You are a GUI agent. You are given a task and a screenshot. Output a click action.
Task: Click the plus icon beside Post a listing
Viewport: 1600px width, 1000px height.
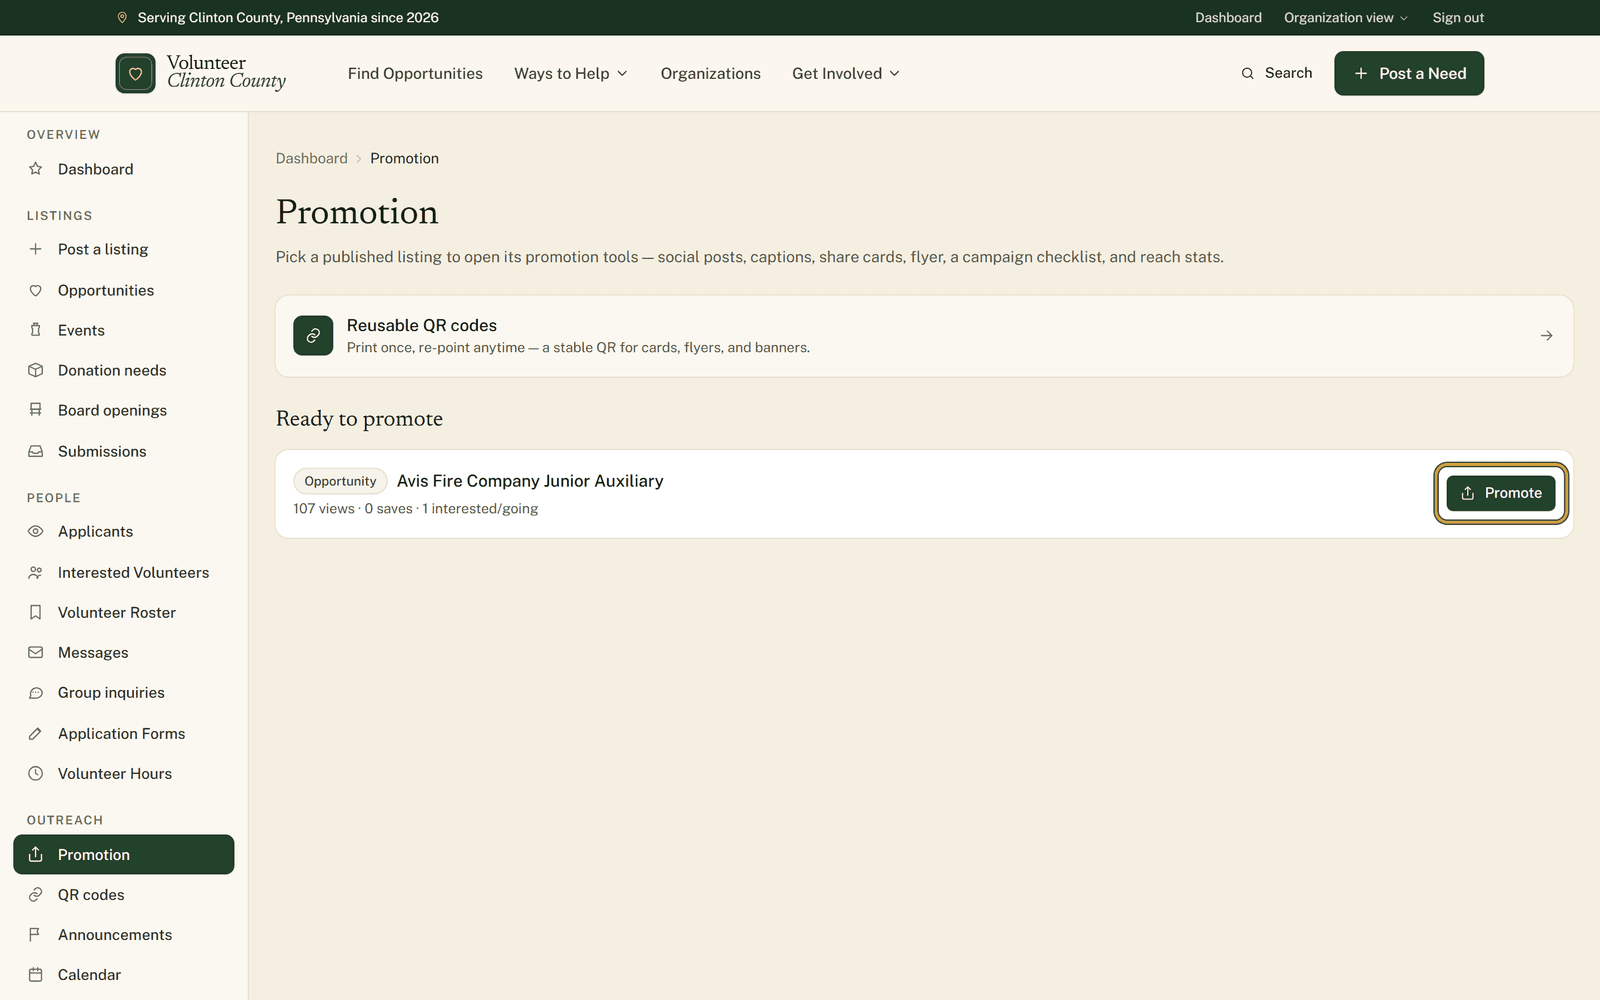36,249
